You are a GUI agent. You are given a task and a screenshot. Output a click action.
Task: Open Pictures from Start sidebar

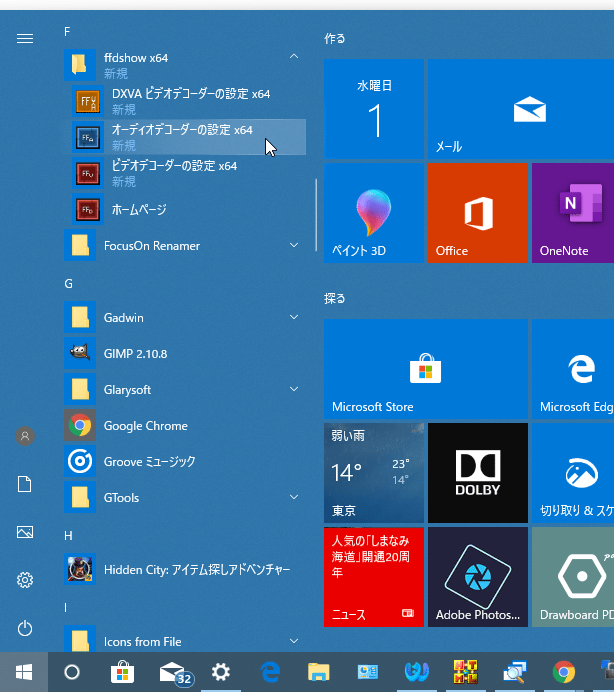tap(25, 532)
